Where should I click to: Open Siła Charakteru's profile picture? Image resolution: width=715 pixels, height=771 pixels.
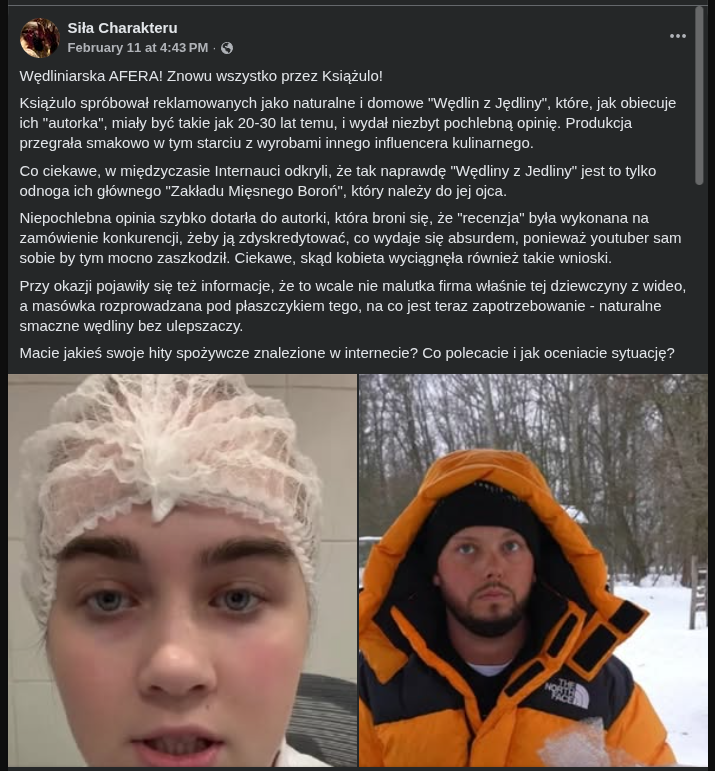coord(39,38)
